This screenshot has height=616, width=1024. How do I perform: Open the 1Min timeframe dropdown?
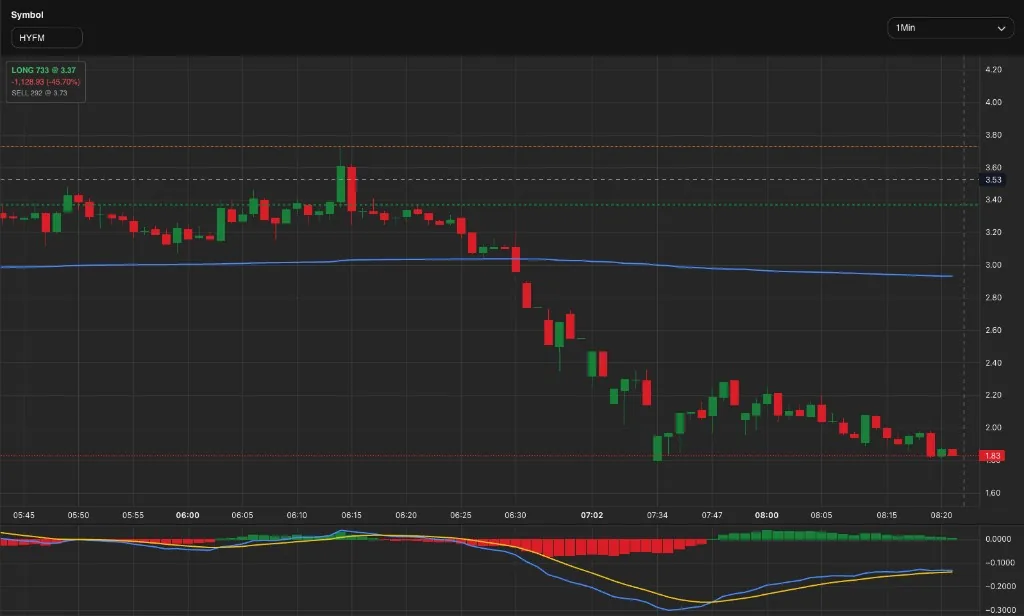point(950,28)
